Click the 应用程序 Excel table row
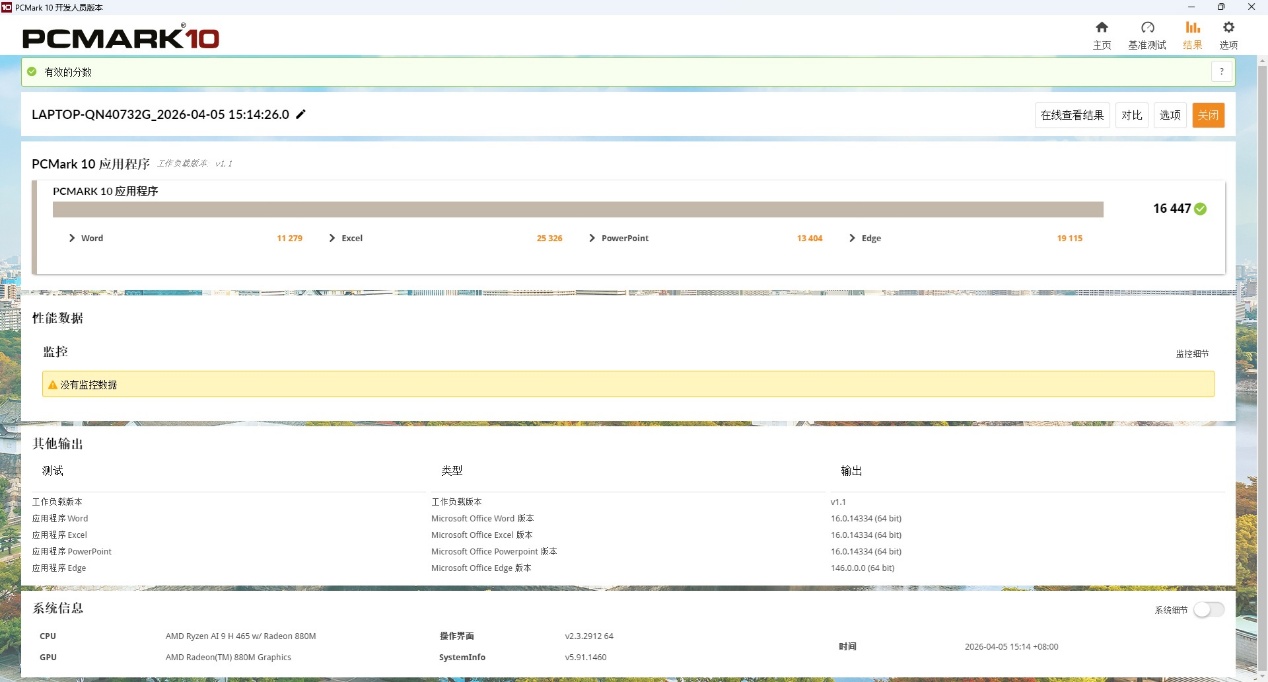1268x682 pixels. tap(628, 535)
